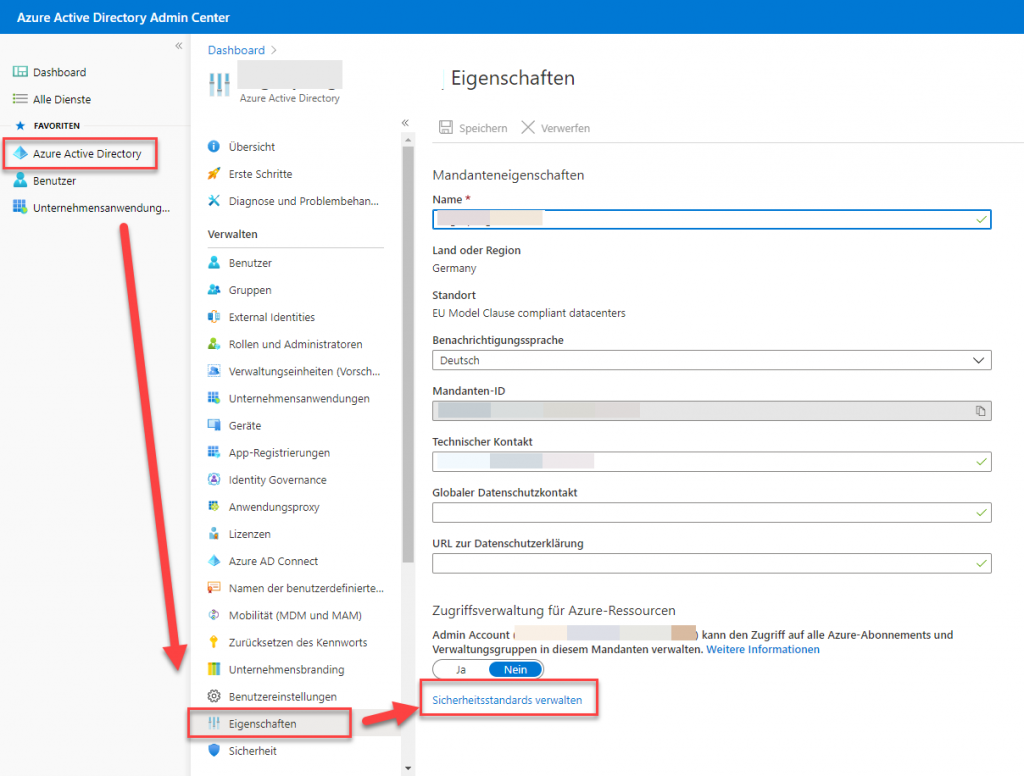This screenshot has width=1024, height=776.
Task: Click the Verwerfen button
Action: click(556, 128)
